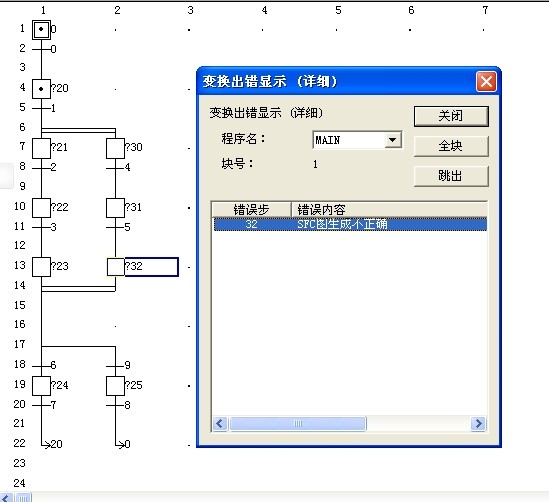Select SFC step box ?20
The image size is (549, 502).
(41, 89)
